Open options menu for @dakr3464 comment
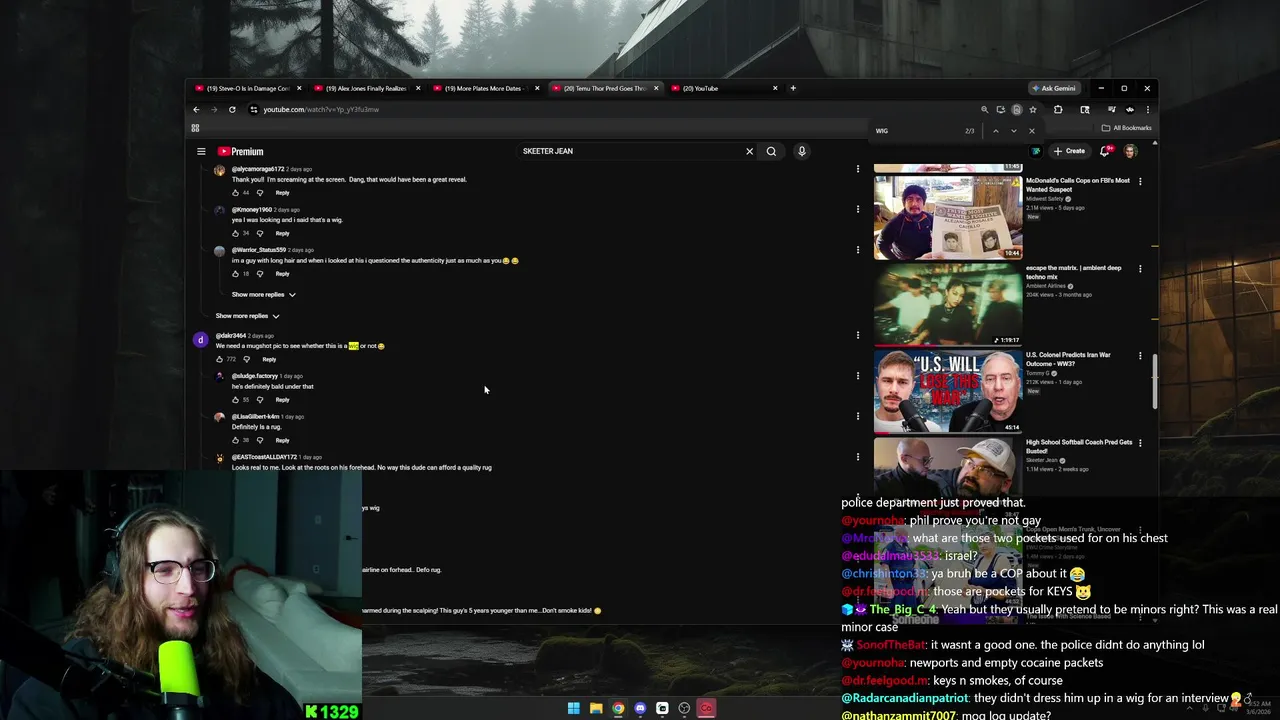Screen dimensions: 1280x720 coord(857,335)
